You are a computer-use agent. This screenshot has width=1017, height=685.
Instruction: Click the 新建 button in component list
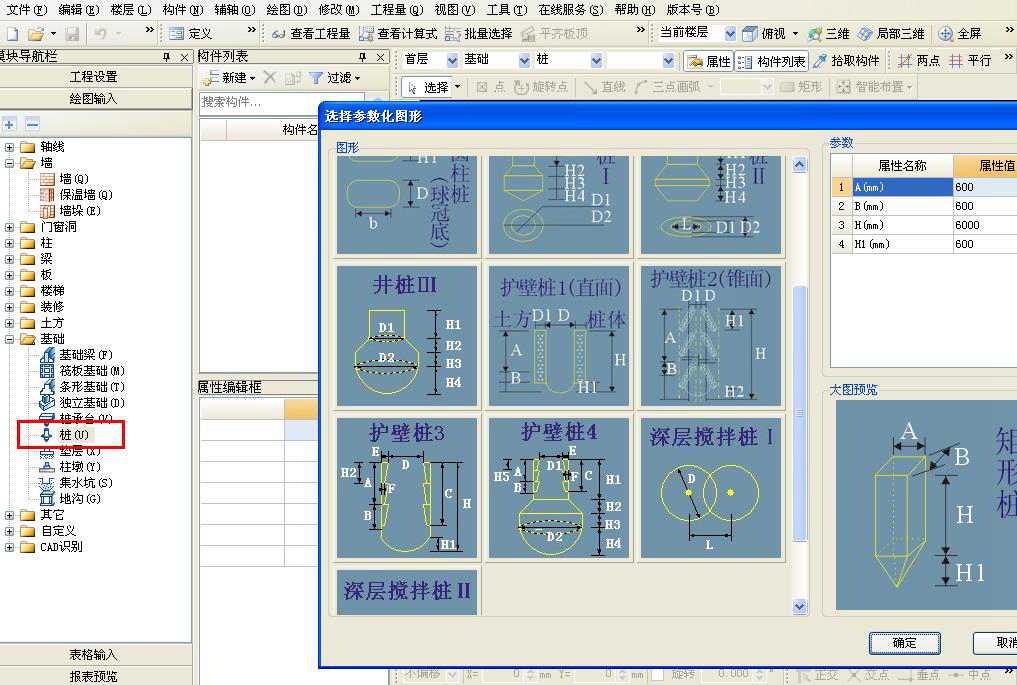[228, 78]
